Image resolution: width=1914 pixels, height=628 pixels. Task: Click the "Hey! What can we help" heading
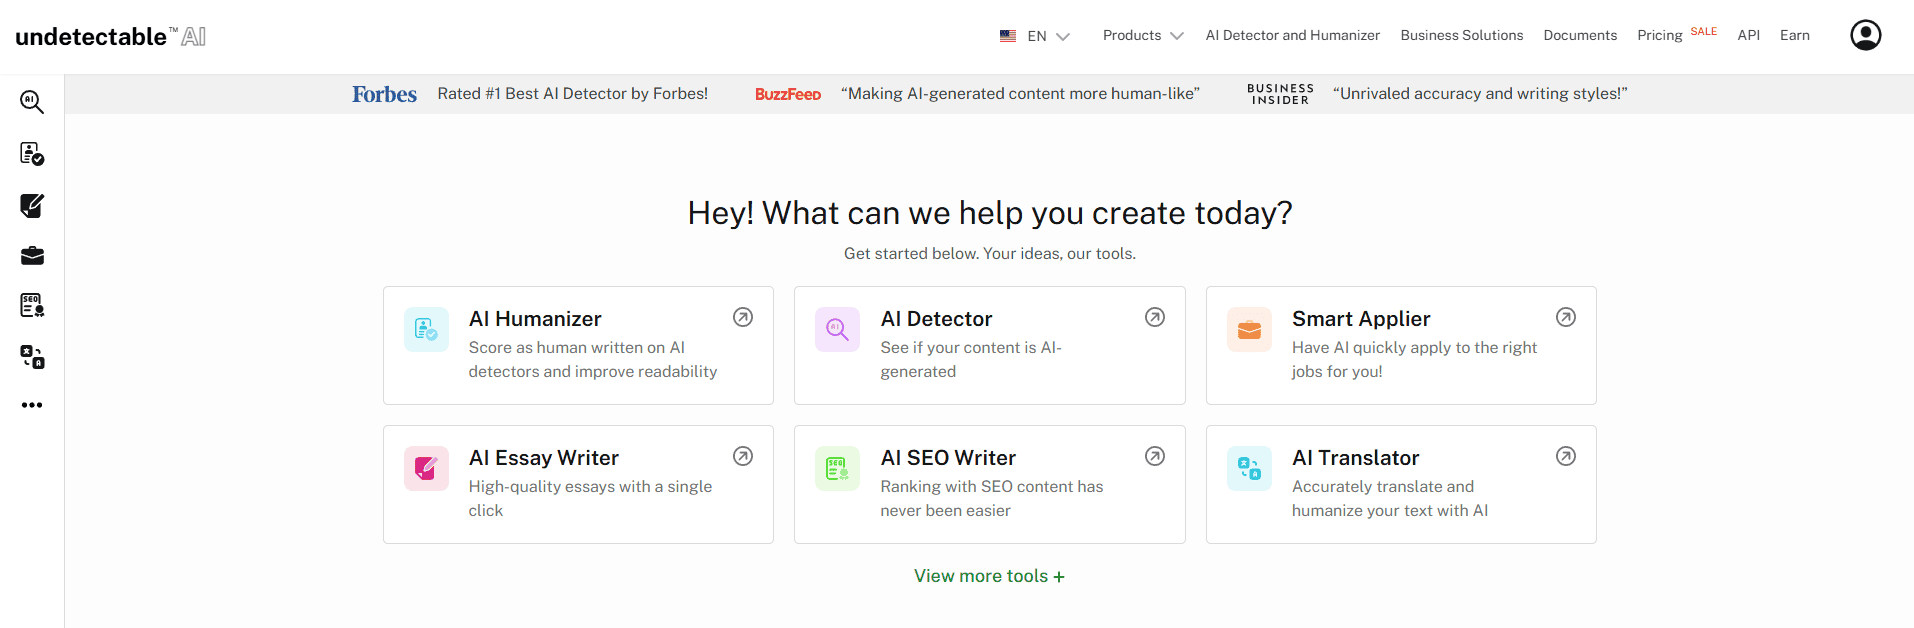(990, 213)
